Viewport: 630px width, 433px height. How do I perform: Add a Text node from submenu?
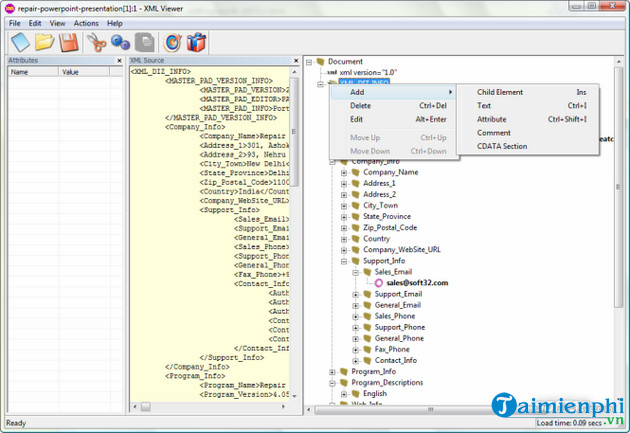(527, 106)
